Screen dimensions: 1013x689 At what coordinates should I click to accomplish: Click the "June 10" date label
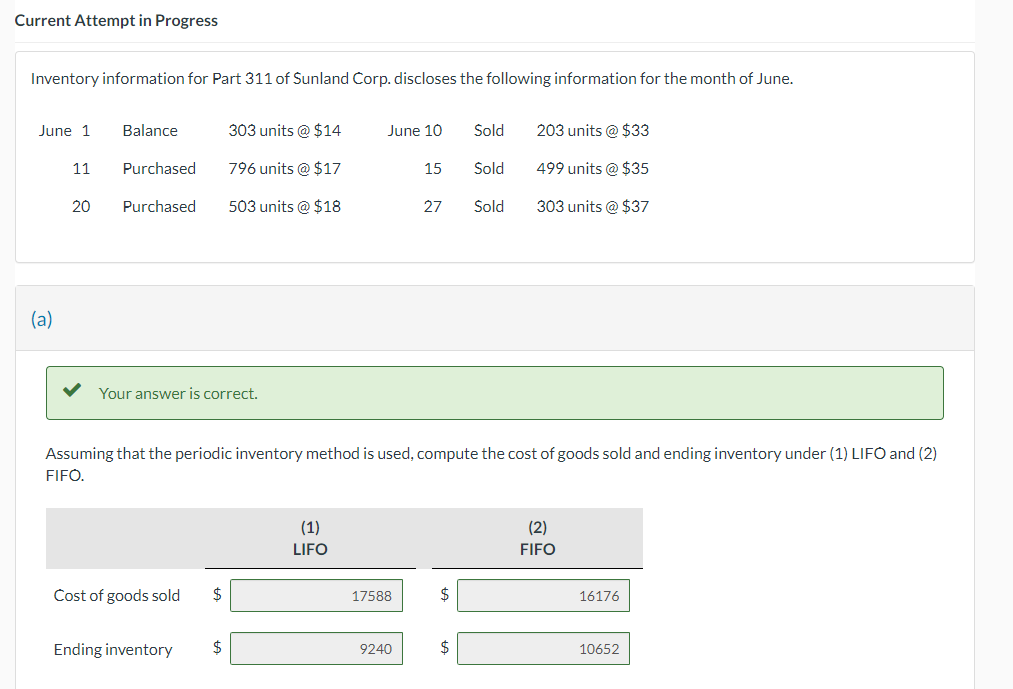[415, 131]
